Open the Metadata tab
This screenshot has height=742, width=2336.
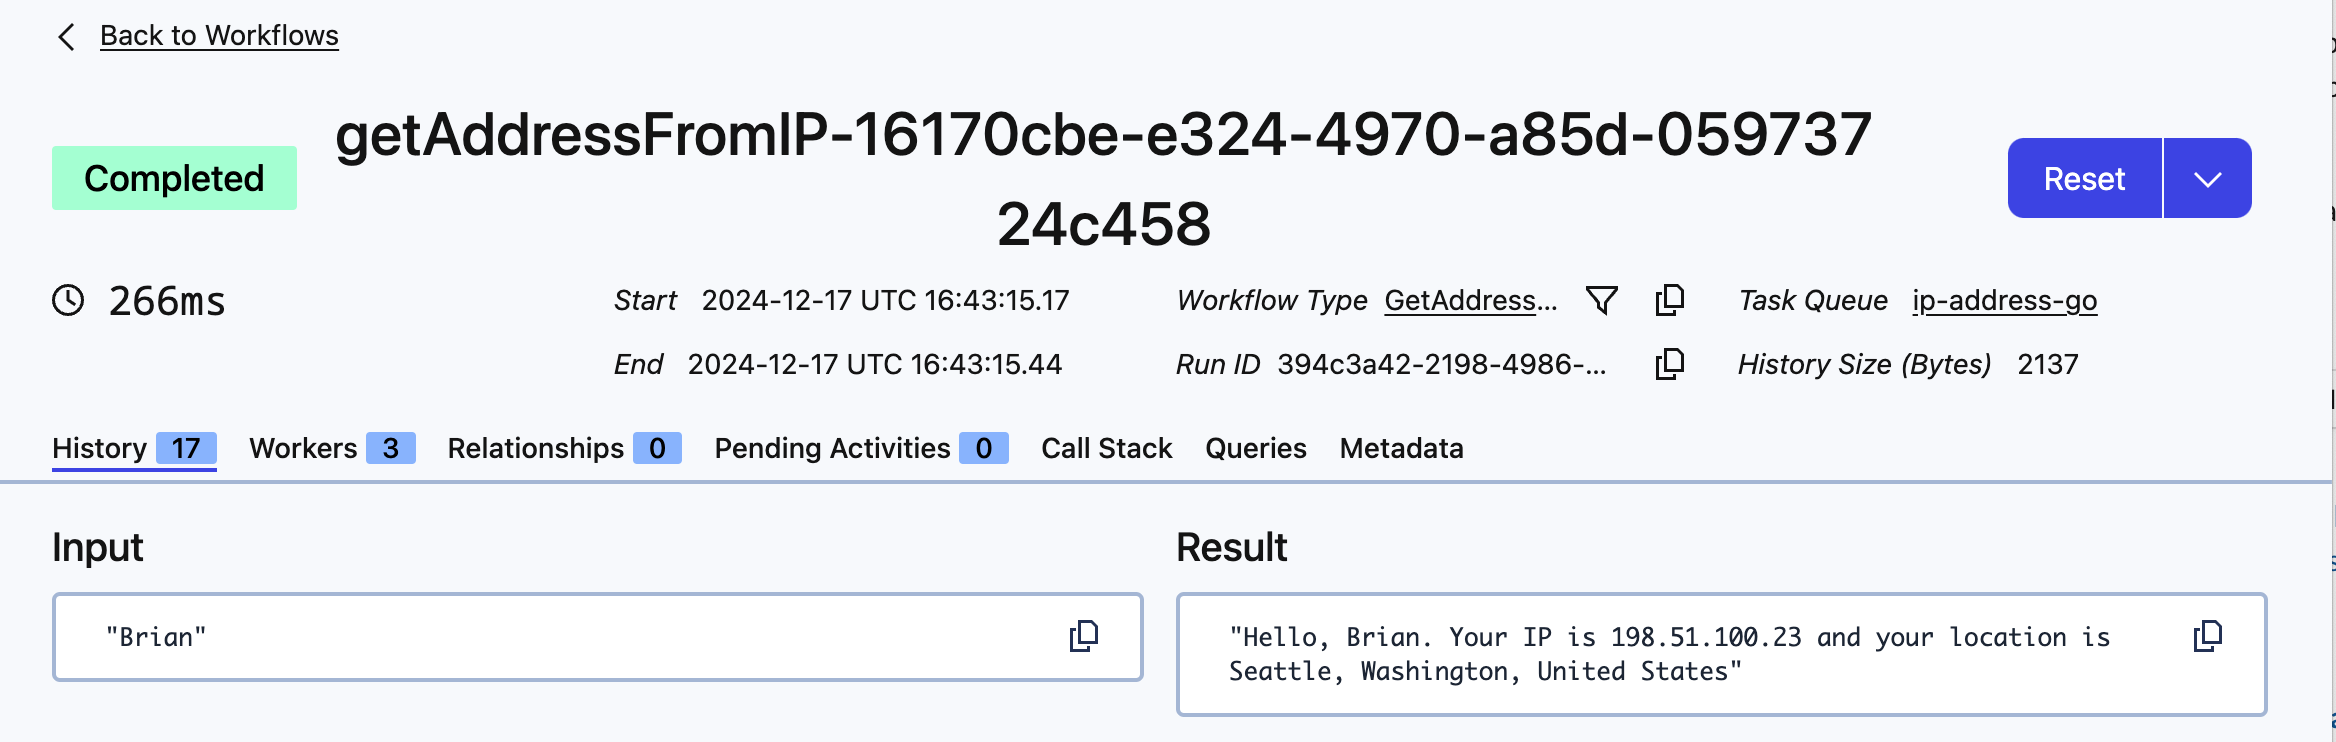[1400, 448]
